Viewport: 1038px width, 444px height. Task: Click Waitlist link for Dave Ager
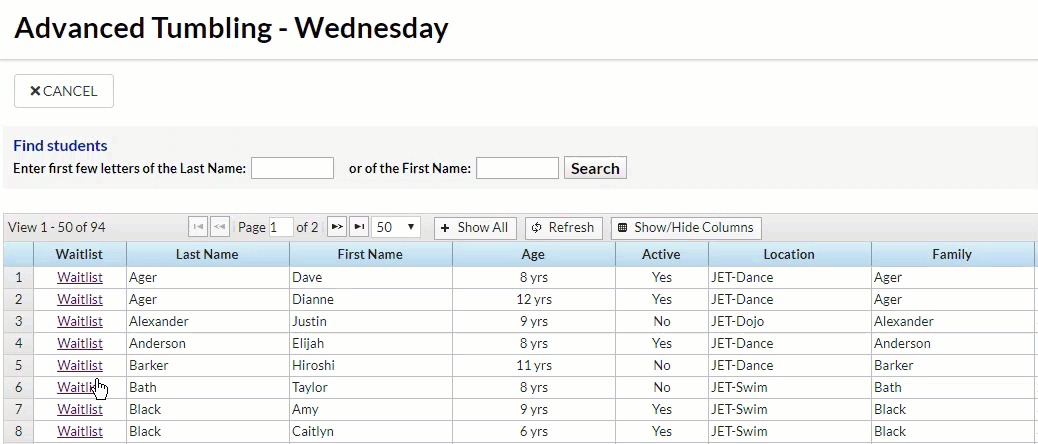[x=80, y=277]
